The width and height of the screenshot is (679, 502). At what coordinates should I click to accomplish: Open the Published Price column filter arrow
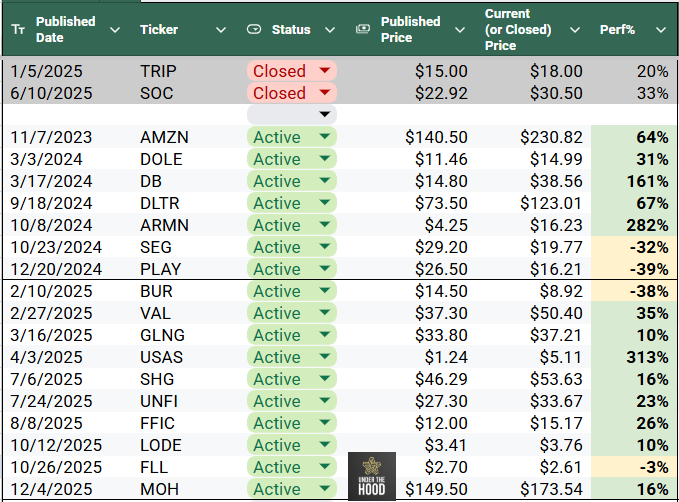[460, 30]
